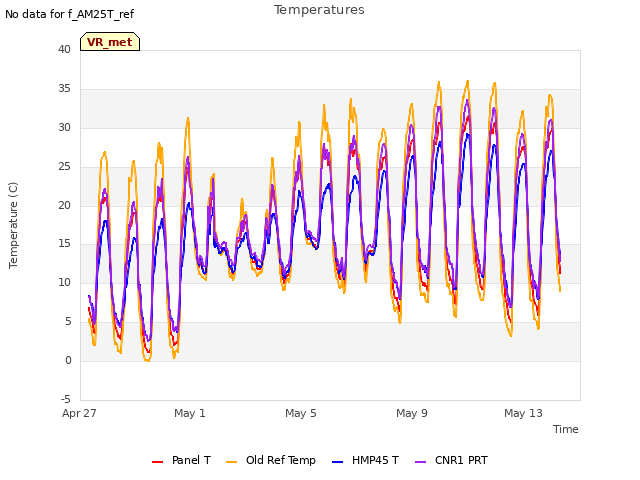The height and width of the screenshot is (480, 640).
Task: Click the purple CNR1 PRT legend swatch
Action: click(420, 462)
